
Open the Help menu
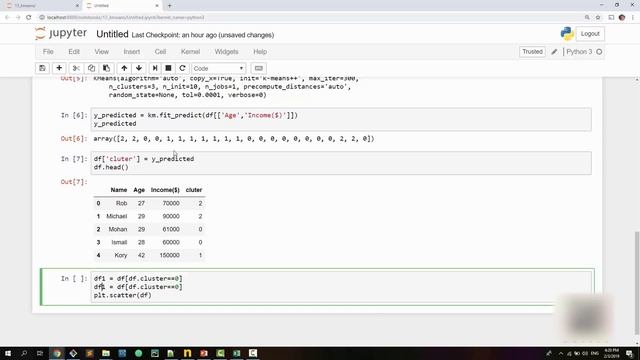coord(260,52)
